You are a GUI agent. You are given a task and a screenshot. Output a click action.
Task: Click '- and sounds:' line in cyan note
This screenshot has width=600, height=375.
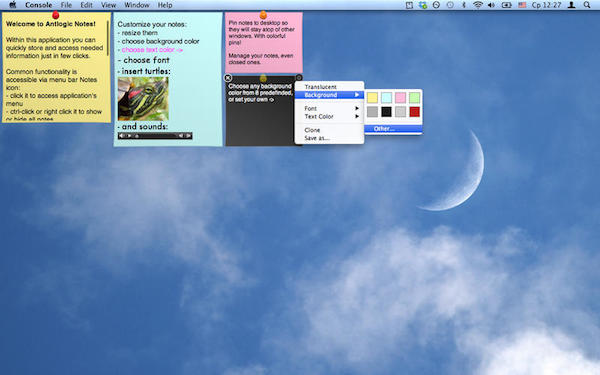click(x=143, y=126)
